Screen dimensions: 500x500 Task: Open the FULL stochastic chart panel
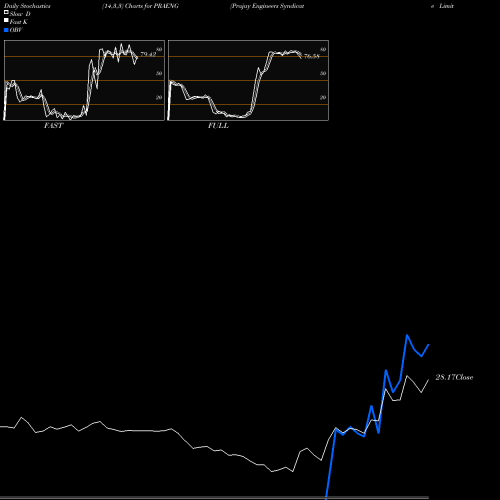(x=248, y=80)
